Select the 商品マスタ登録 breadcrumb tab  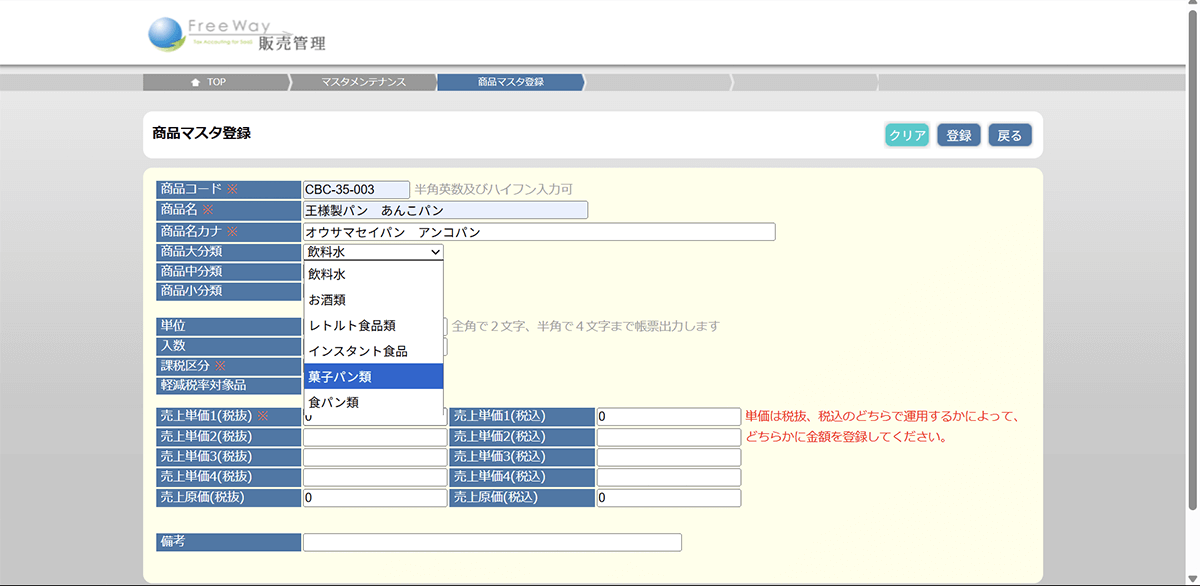tap(510, 82)
